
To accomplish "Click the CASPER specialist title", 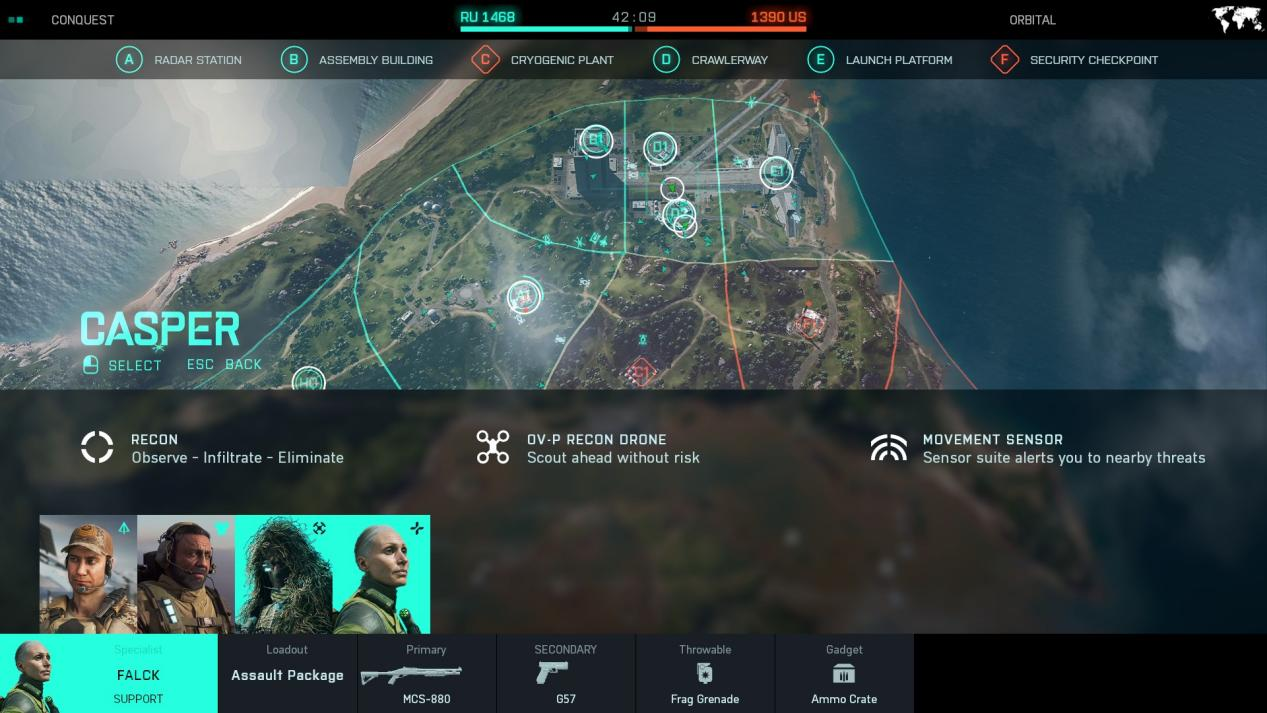I will click(160, 329).
